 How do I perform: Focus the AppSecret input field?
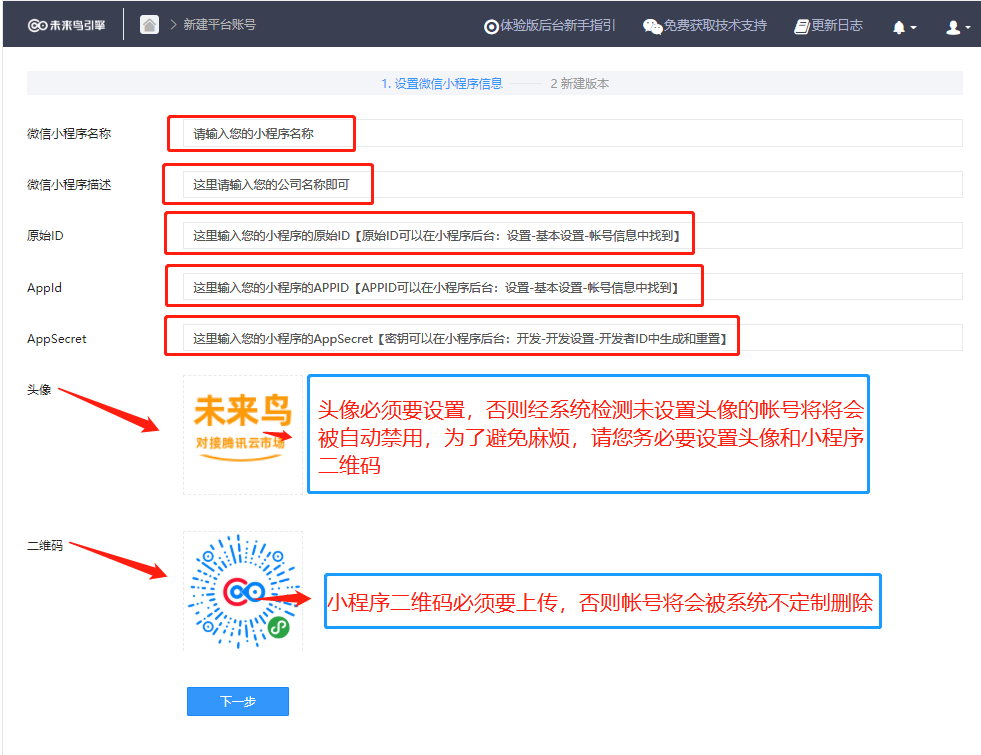click(x=572, y=338)
